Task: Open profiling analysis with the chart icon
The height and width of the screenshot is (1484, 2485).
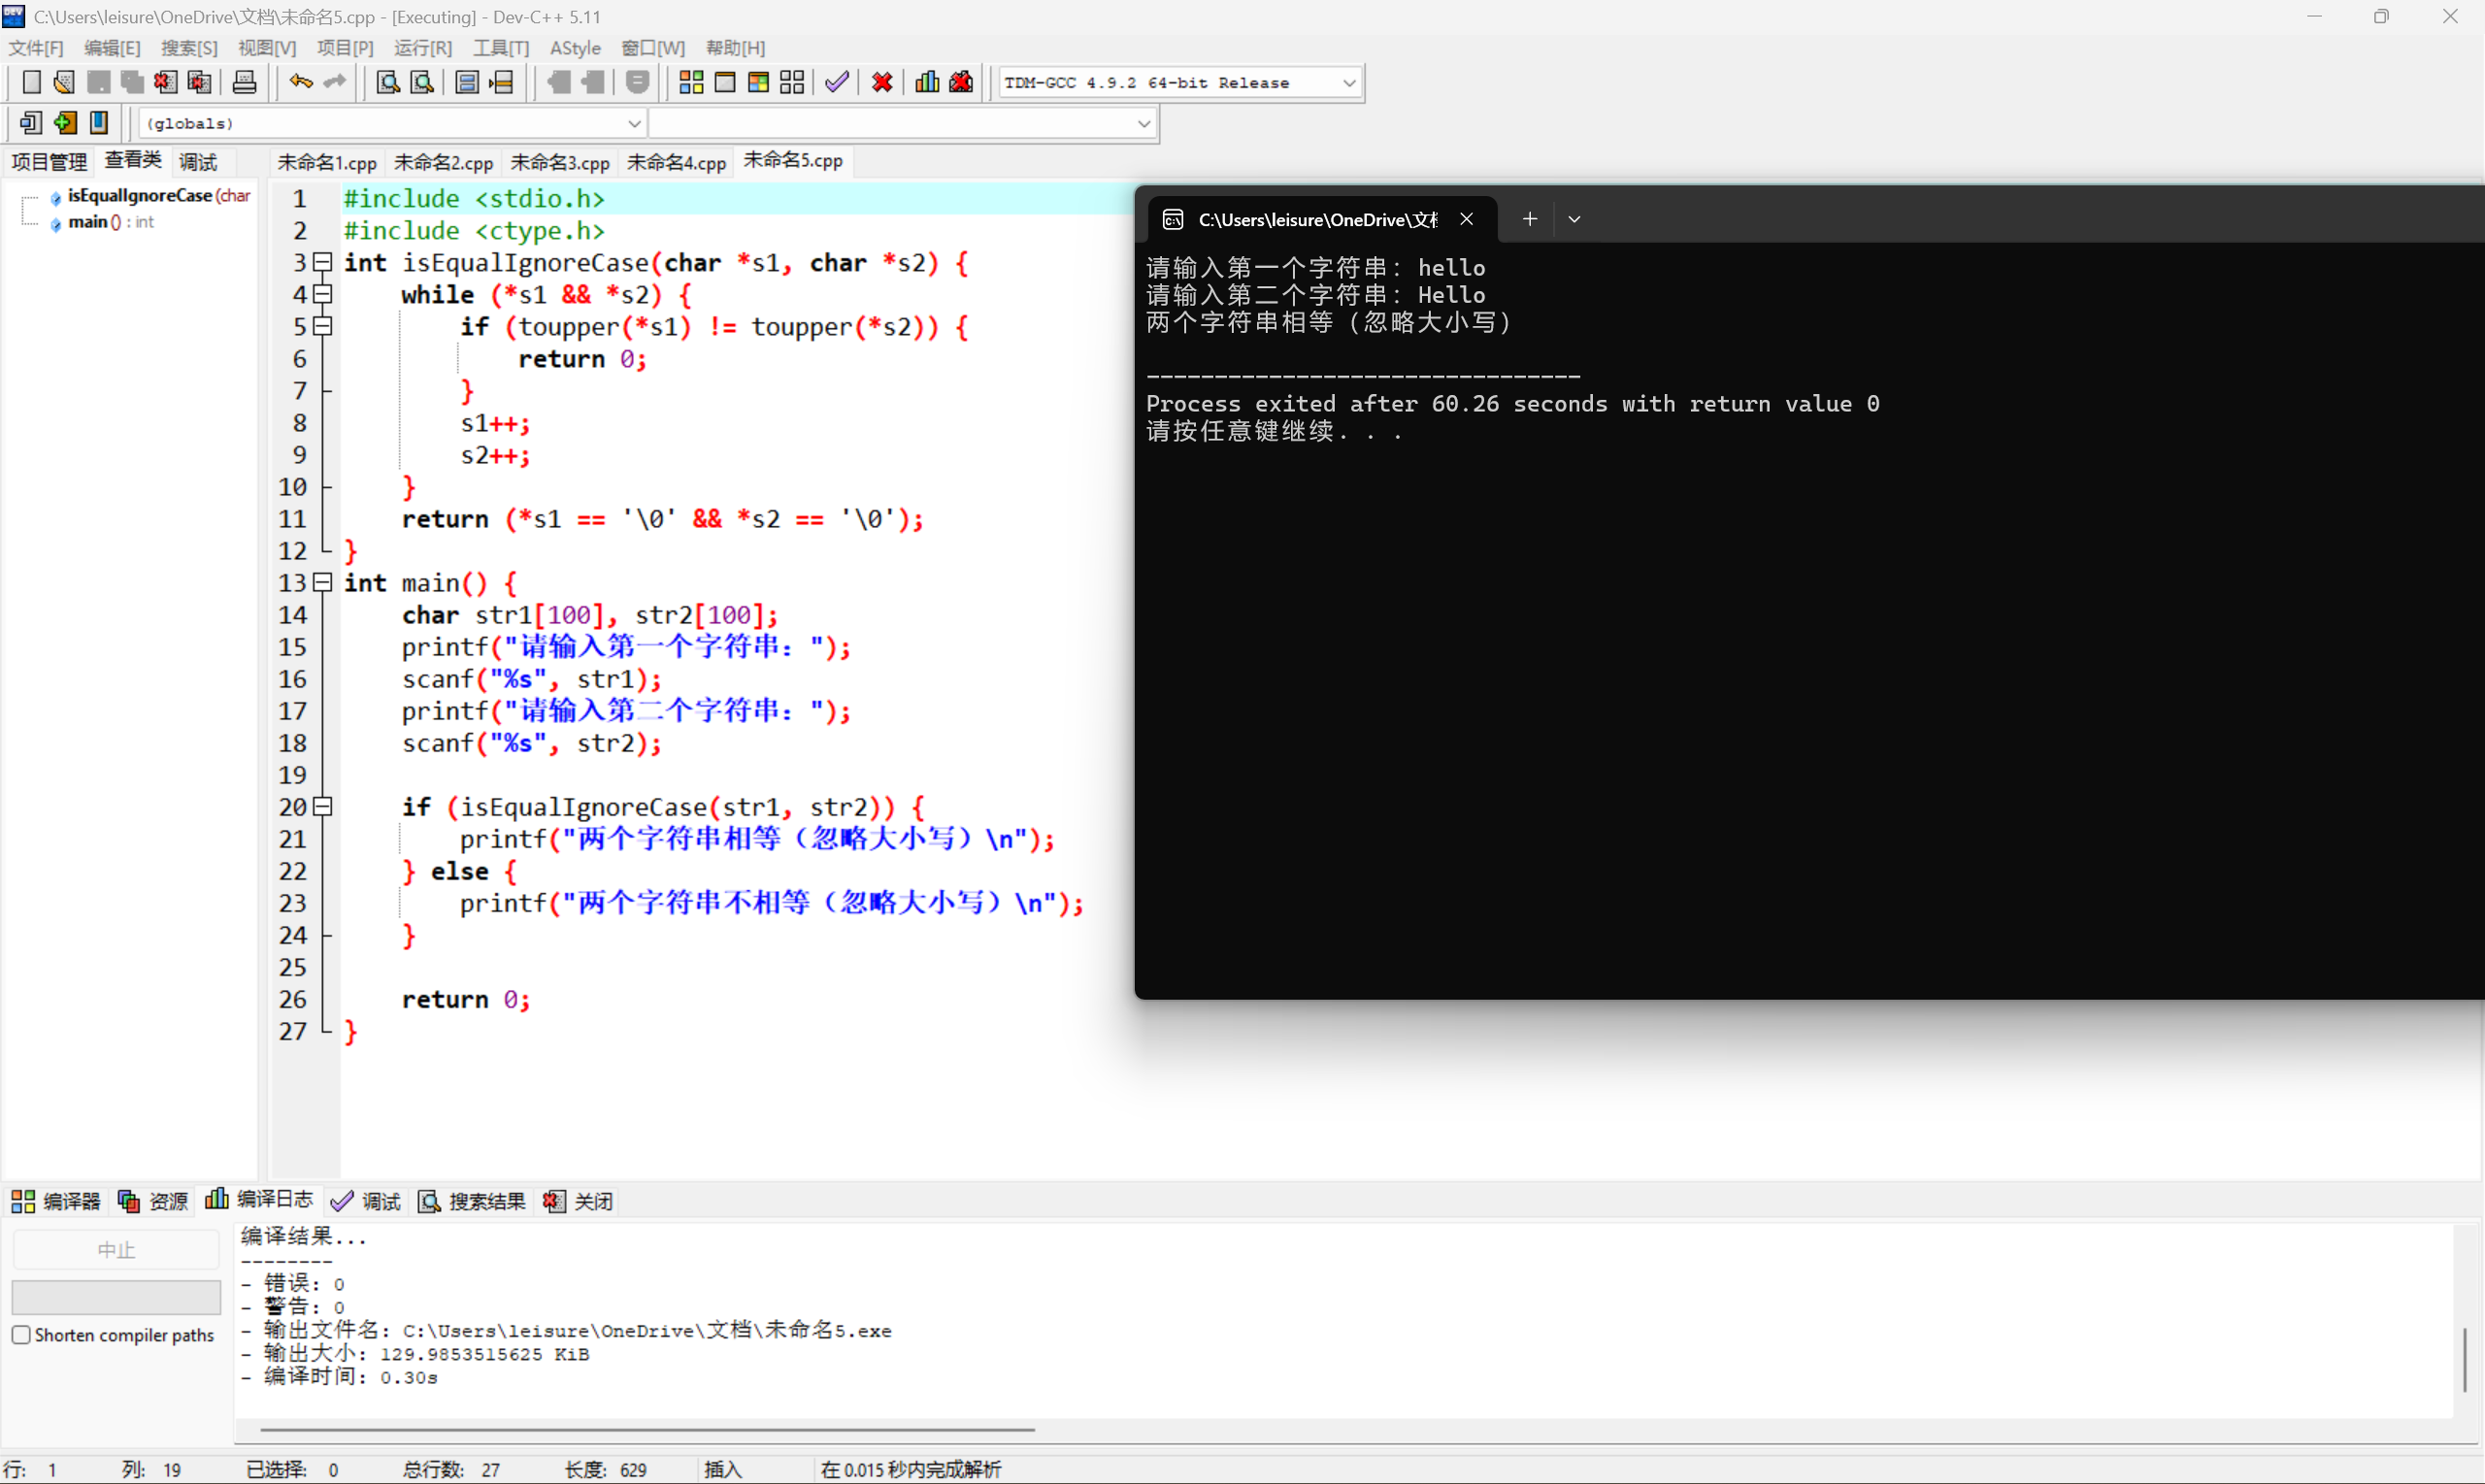Action: point(926,82)
